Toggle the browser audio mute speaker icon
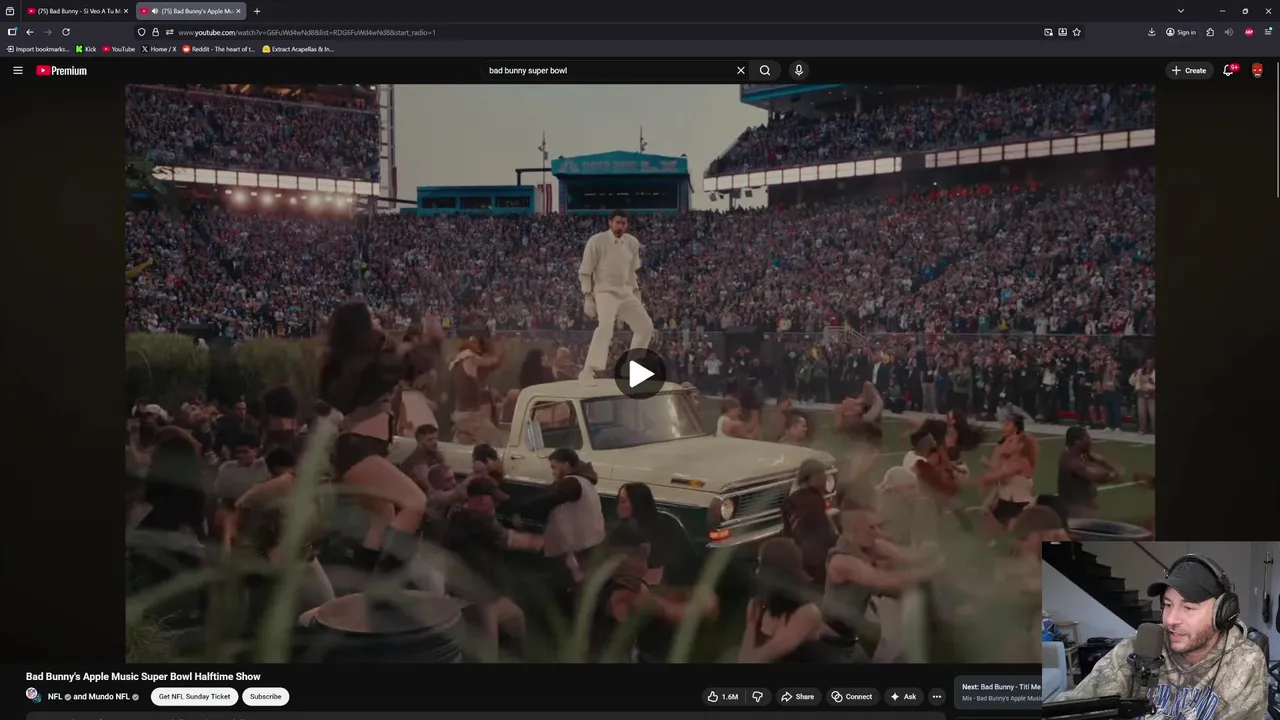The height and width of the screenshot is (720, 1280). [1229, 32]
